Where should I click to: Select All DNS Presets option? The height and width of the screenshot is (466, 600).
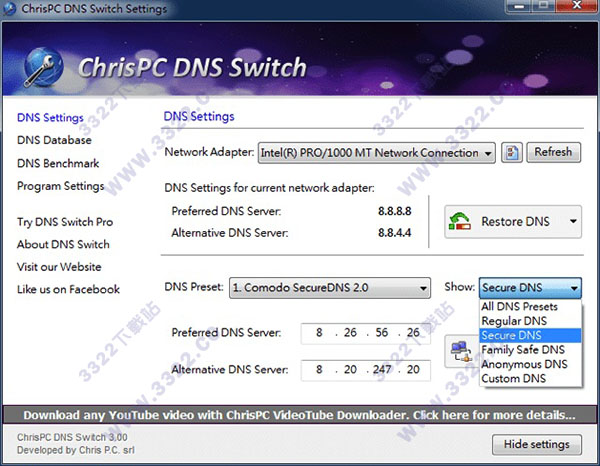[530, 306]
